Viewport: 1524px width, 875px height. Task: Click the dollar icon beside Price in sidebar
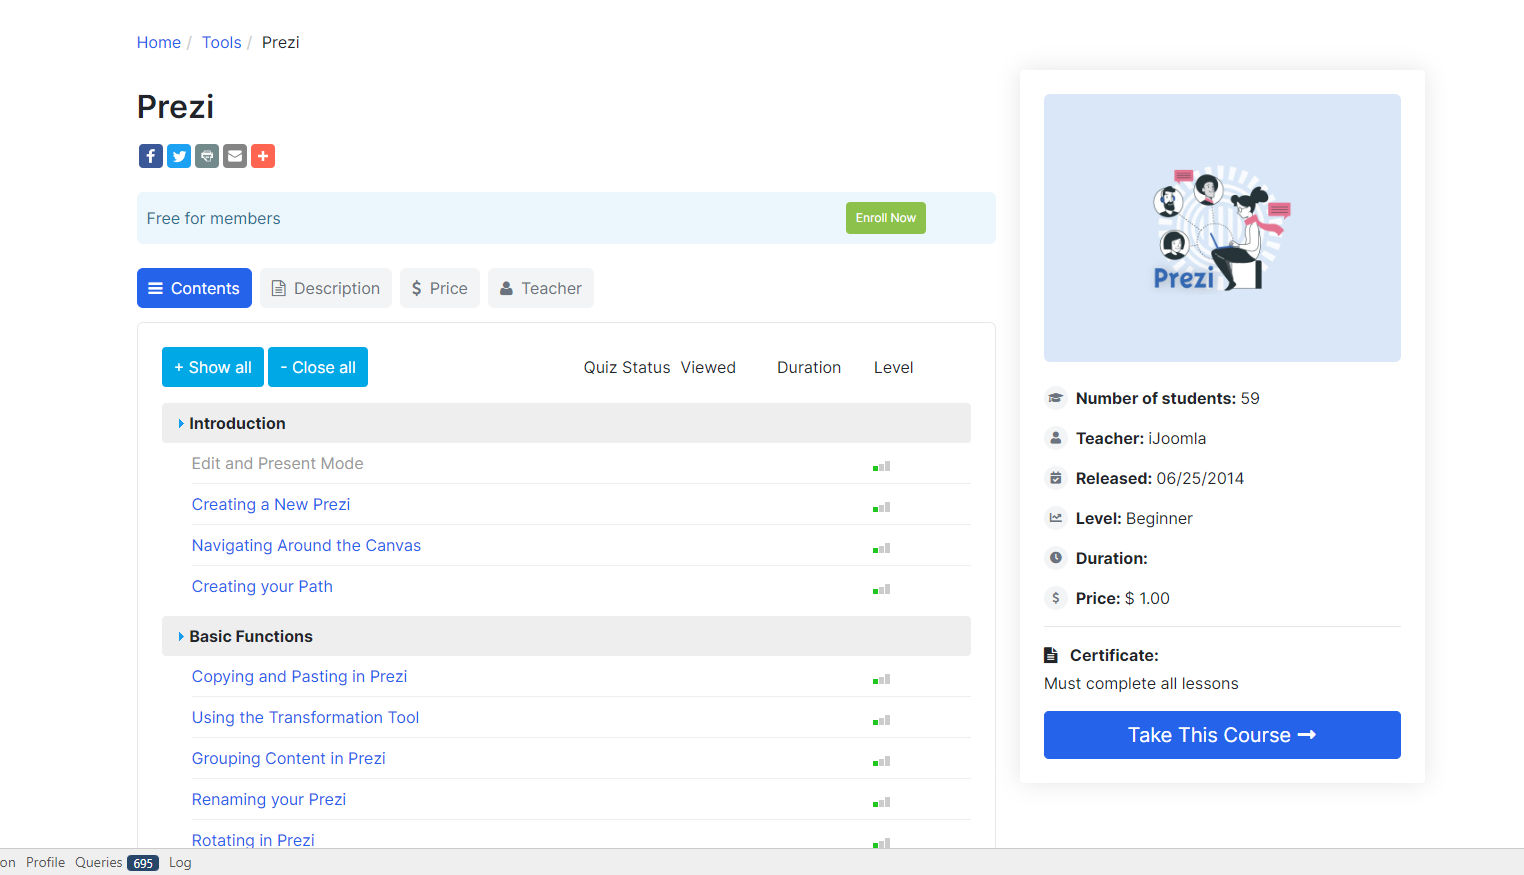coord(1055,598)
